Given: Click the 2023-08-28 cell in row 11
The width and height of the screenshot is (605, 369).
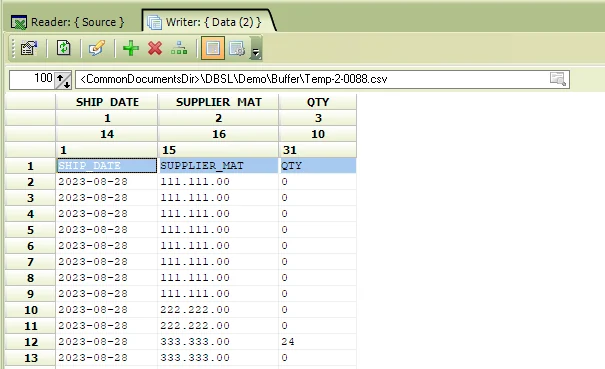Looking at the screenshot, I should (x=107, y=326).
